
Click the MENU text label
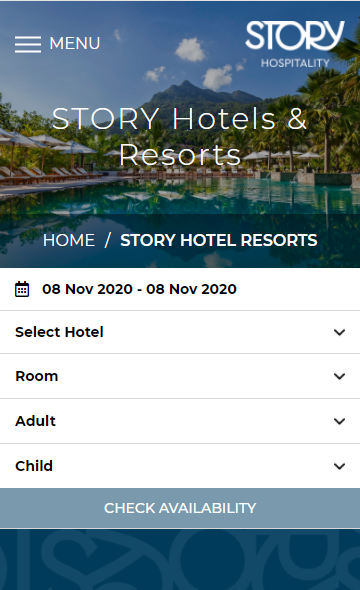click(x=75, y=43)
